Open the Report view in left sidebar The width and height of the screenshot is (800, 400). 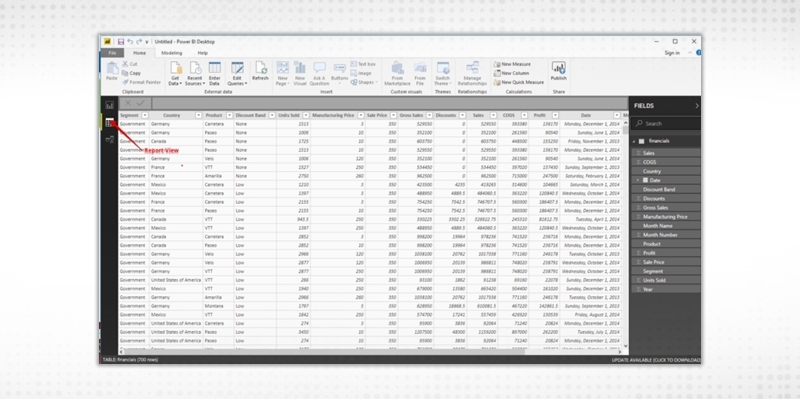109,106
